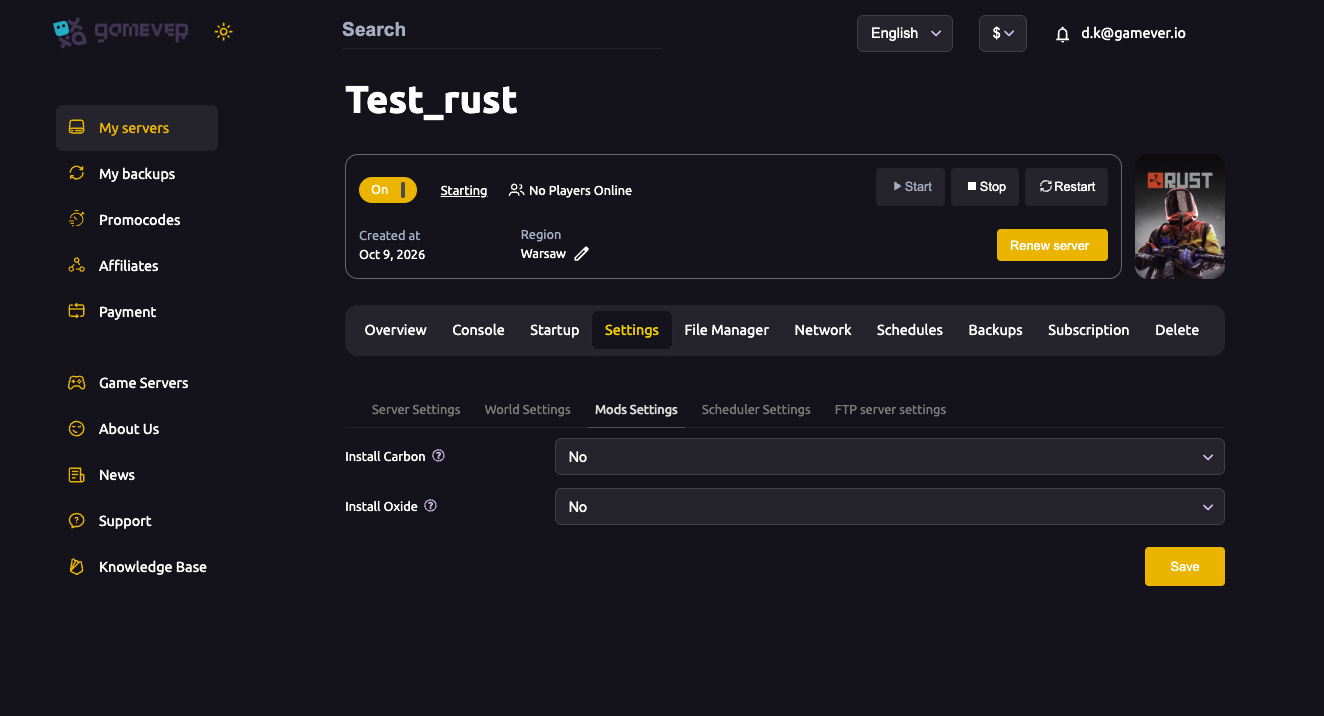Viewport: 1324px width, 716px height.
Task: Switch to the Console tab
Action: (478, 330)
